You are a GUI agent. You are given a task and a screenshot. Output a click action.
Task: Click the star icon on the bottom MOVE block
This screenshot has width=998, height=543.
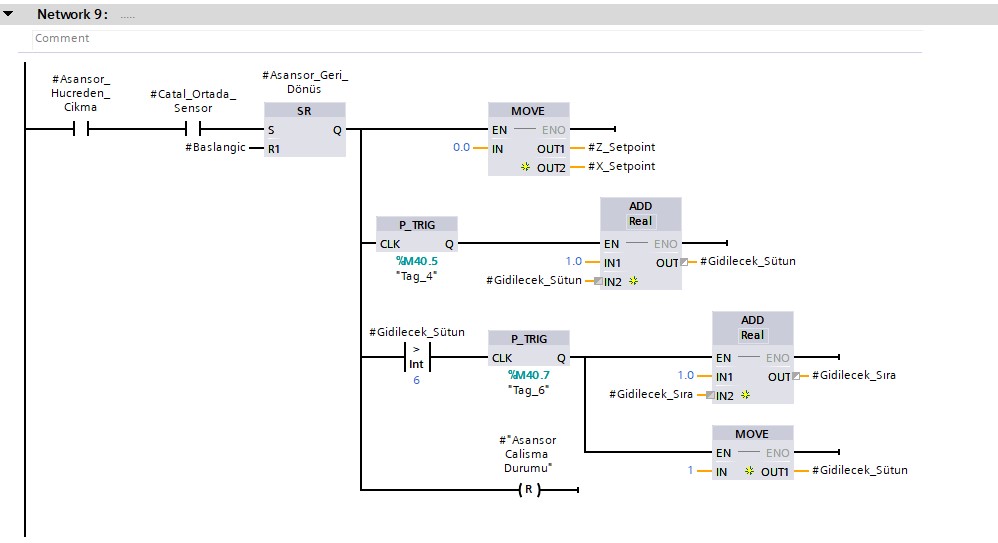tap(749, 471)
